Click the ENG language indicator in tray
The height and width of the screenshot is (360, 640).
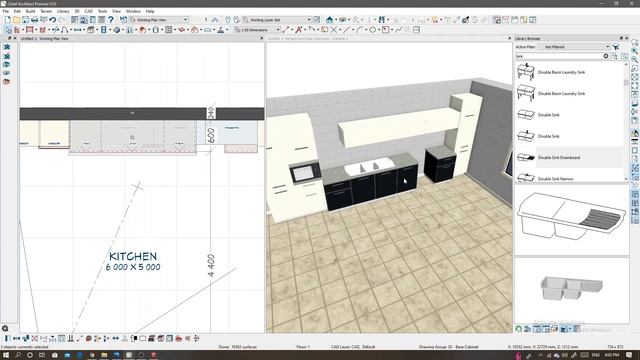tap(596, 355)
